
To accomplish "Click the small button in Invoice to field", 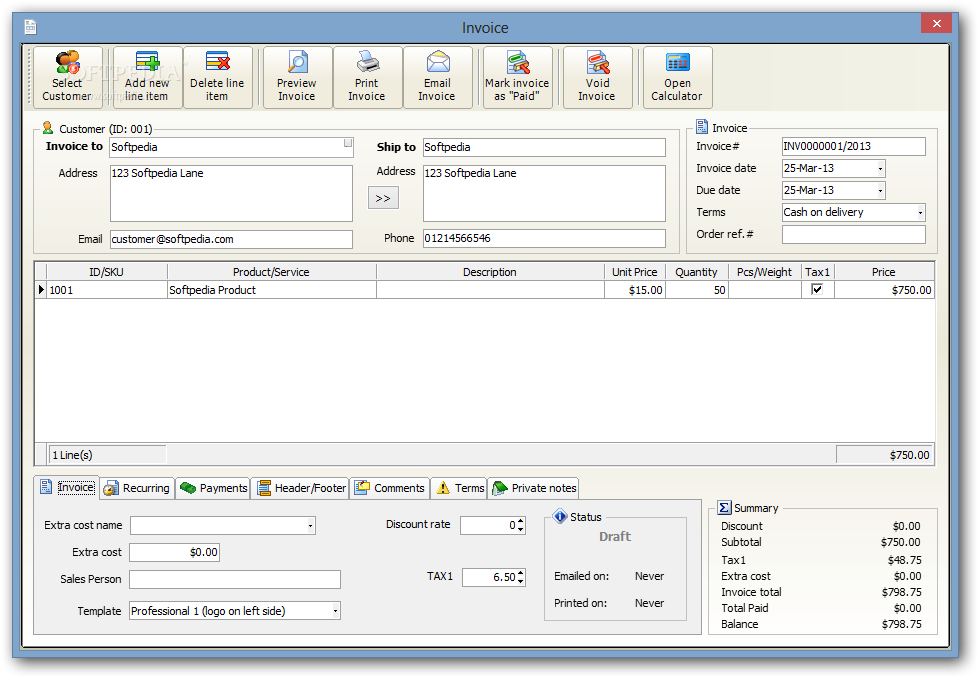I will [x=348, y=143].
